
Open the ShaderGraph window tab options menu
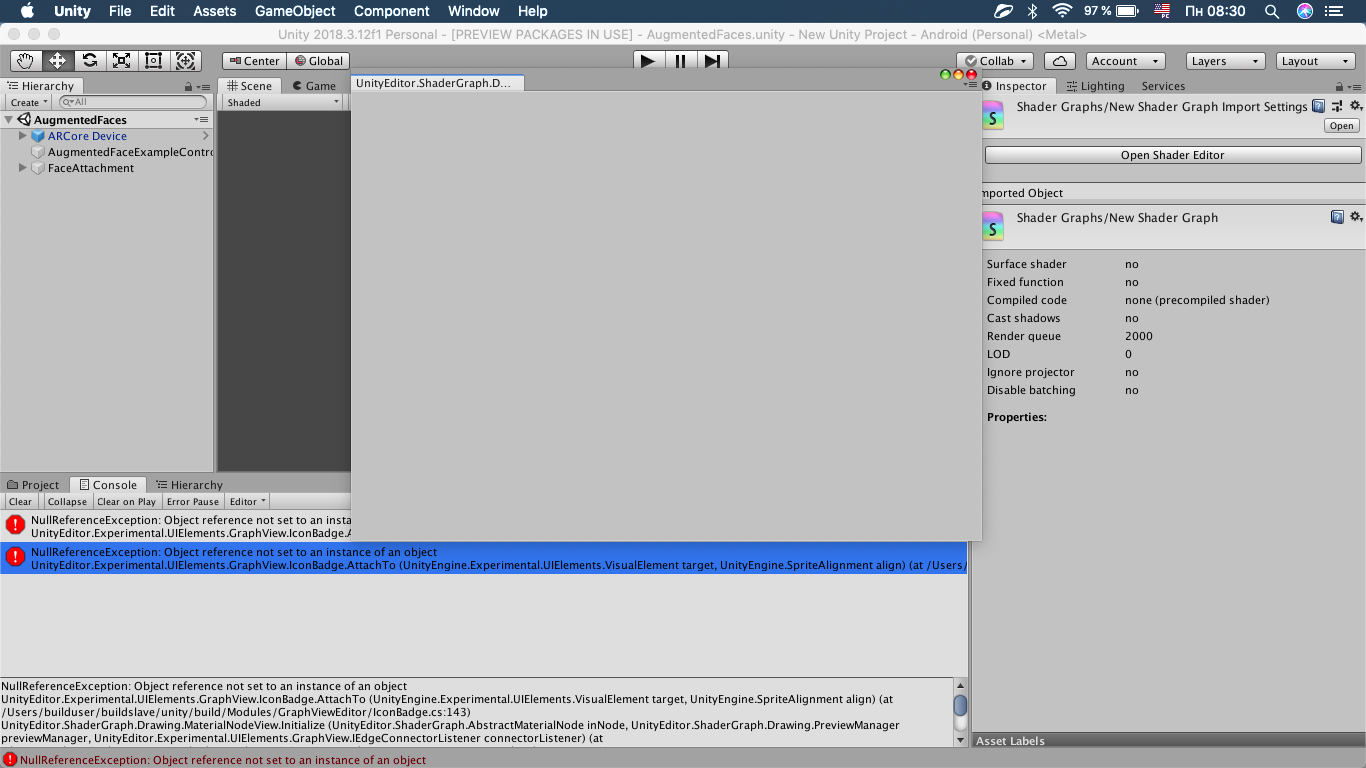coord(971,85)
